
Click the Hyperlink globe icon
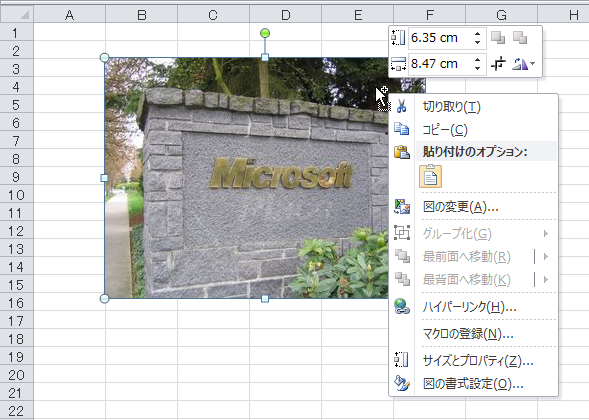click(402, 306)
